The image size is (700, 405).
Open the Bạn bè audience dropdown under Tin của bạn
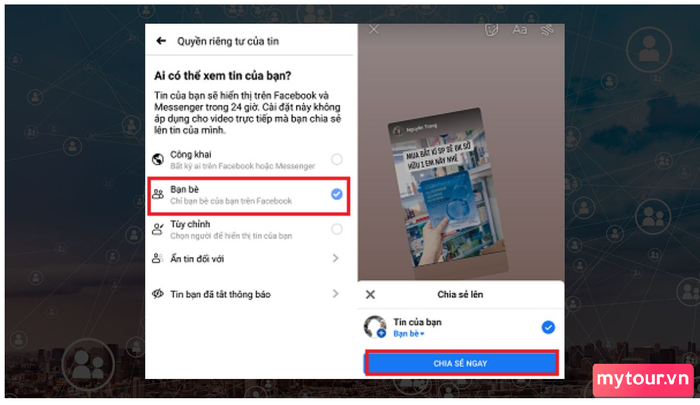pos(408,334)
